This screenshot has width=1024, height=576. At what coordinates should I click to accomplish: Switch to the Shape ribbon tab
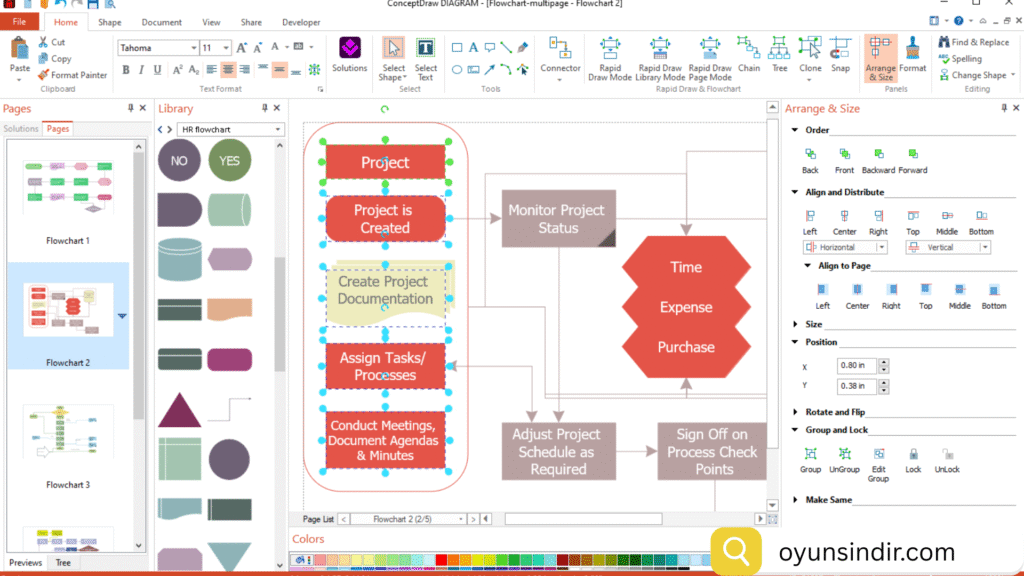[110, 22]
